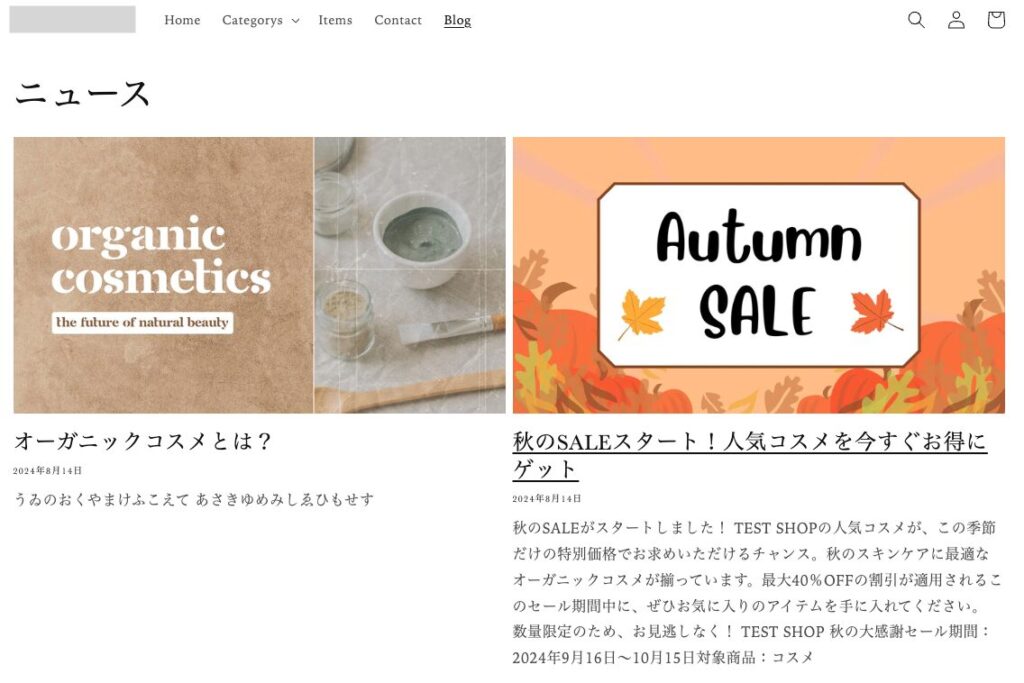Image resolution: width=1024 pixels, height=683 pixels.
Task: Open the account login icon
Action: pos(956,20)
